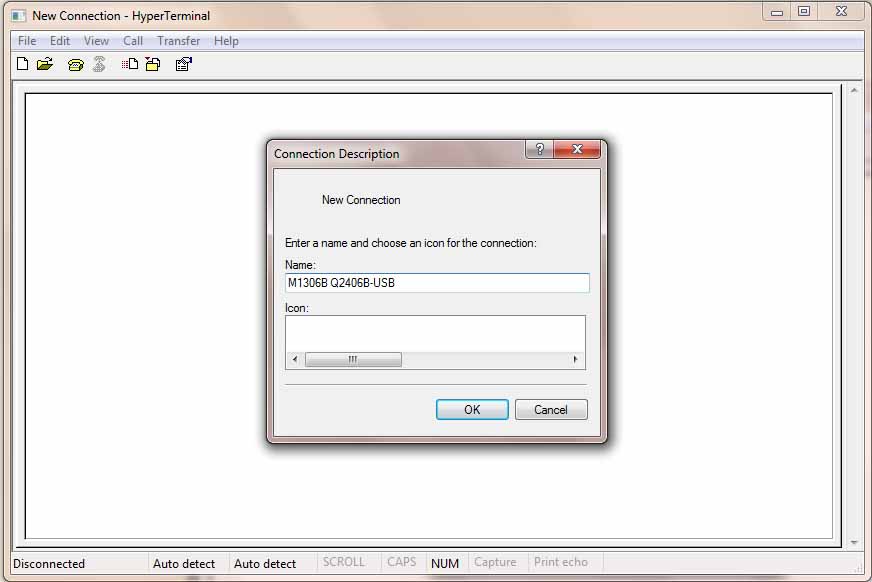
Task: Open the Help menu
Action: (226, 41)
